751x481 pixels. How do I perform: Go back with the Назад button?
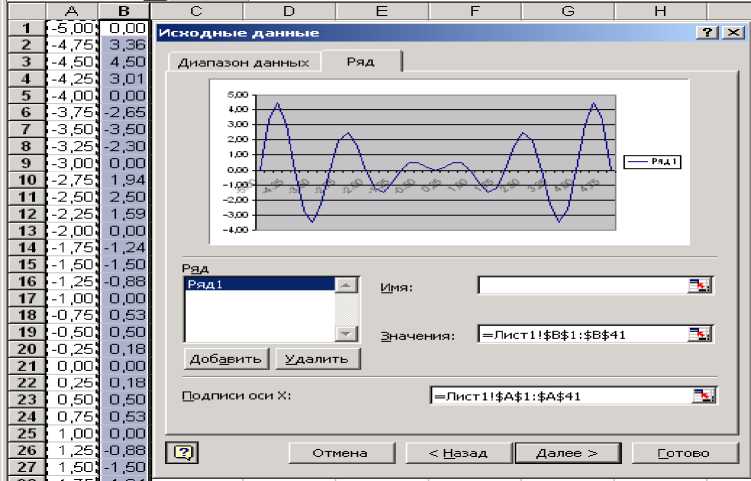tap(457, 453)
